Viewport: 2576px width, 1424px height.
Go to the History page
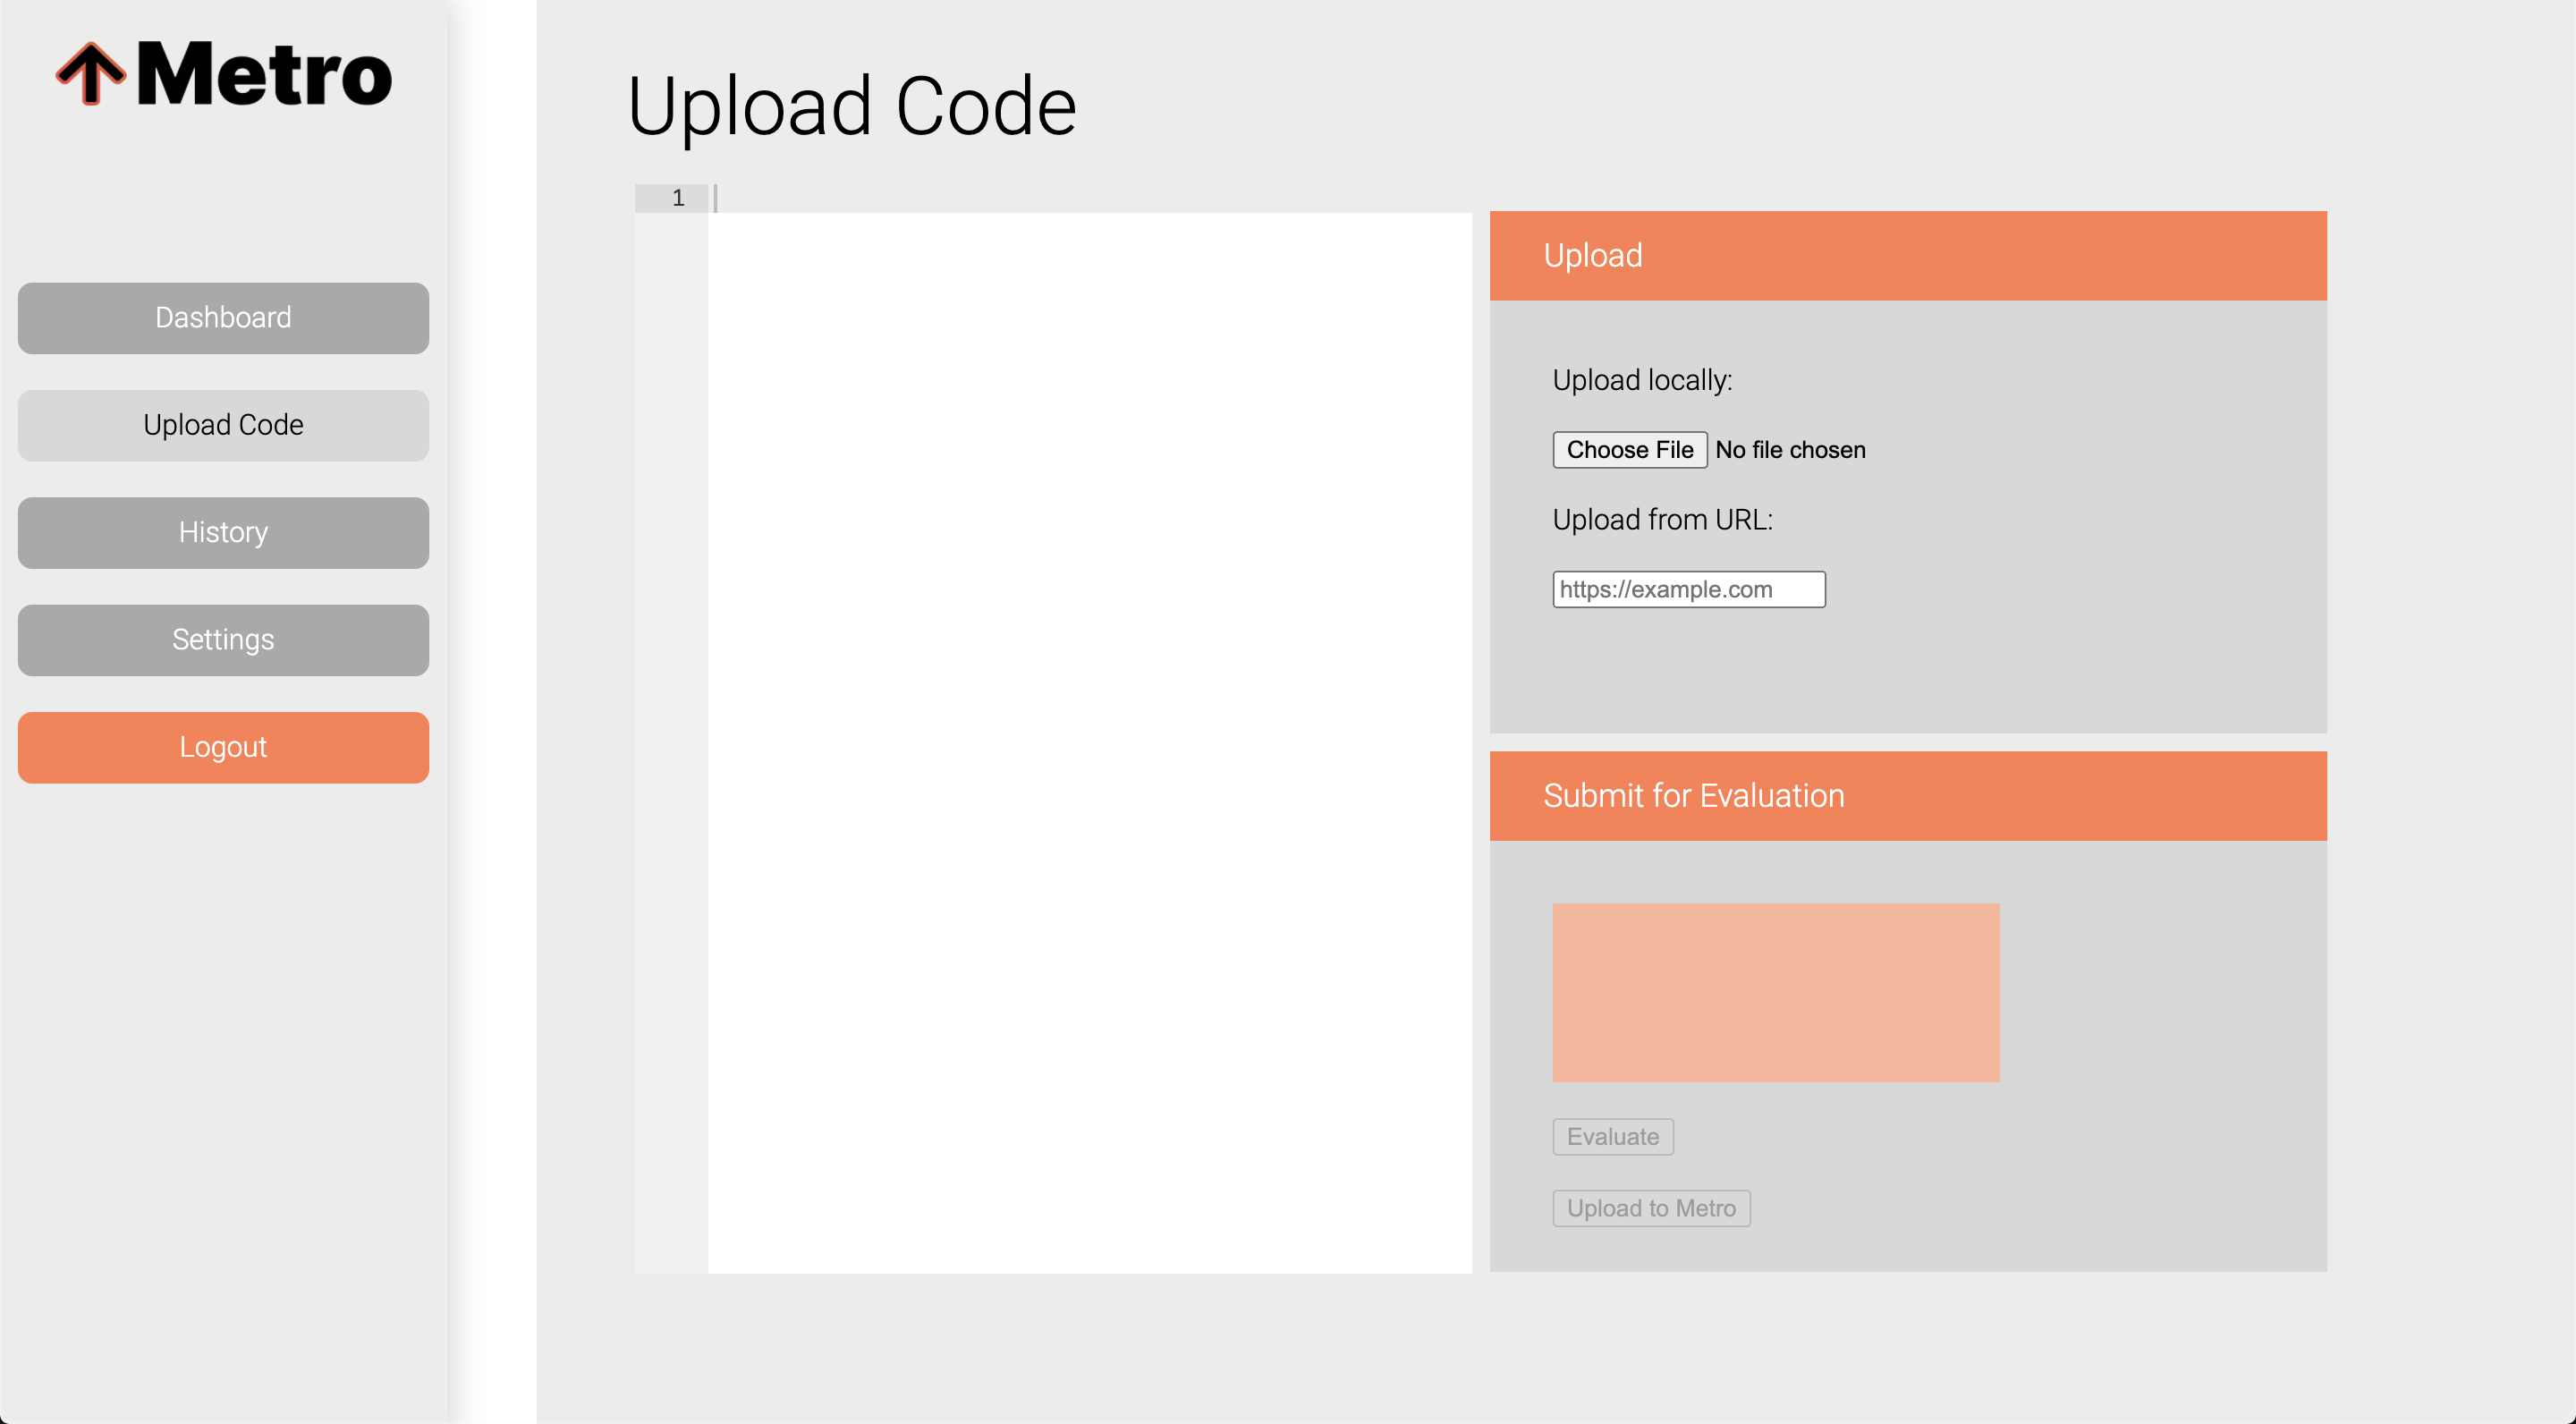pos(223,533)
